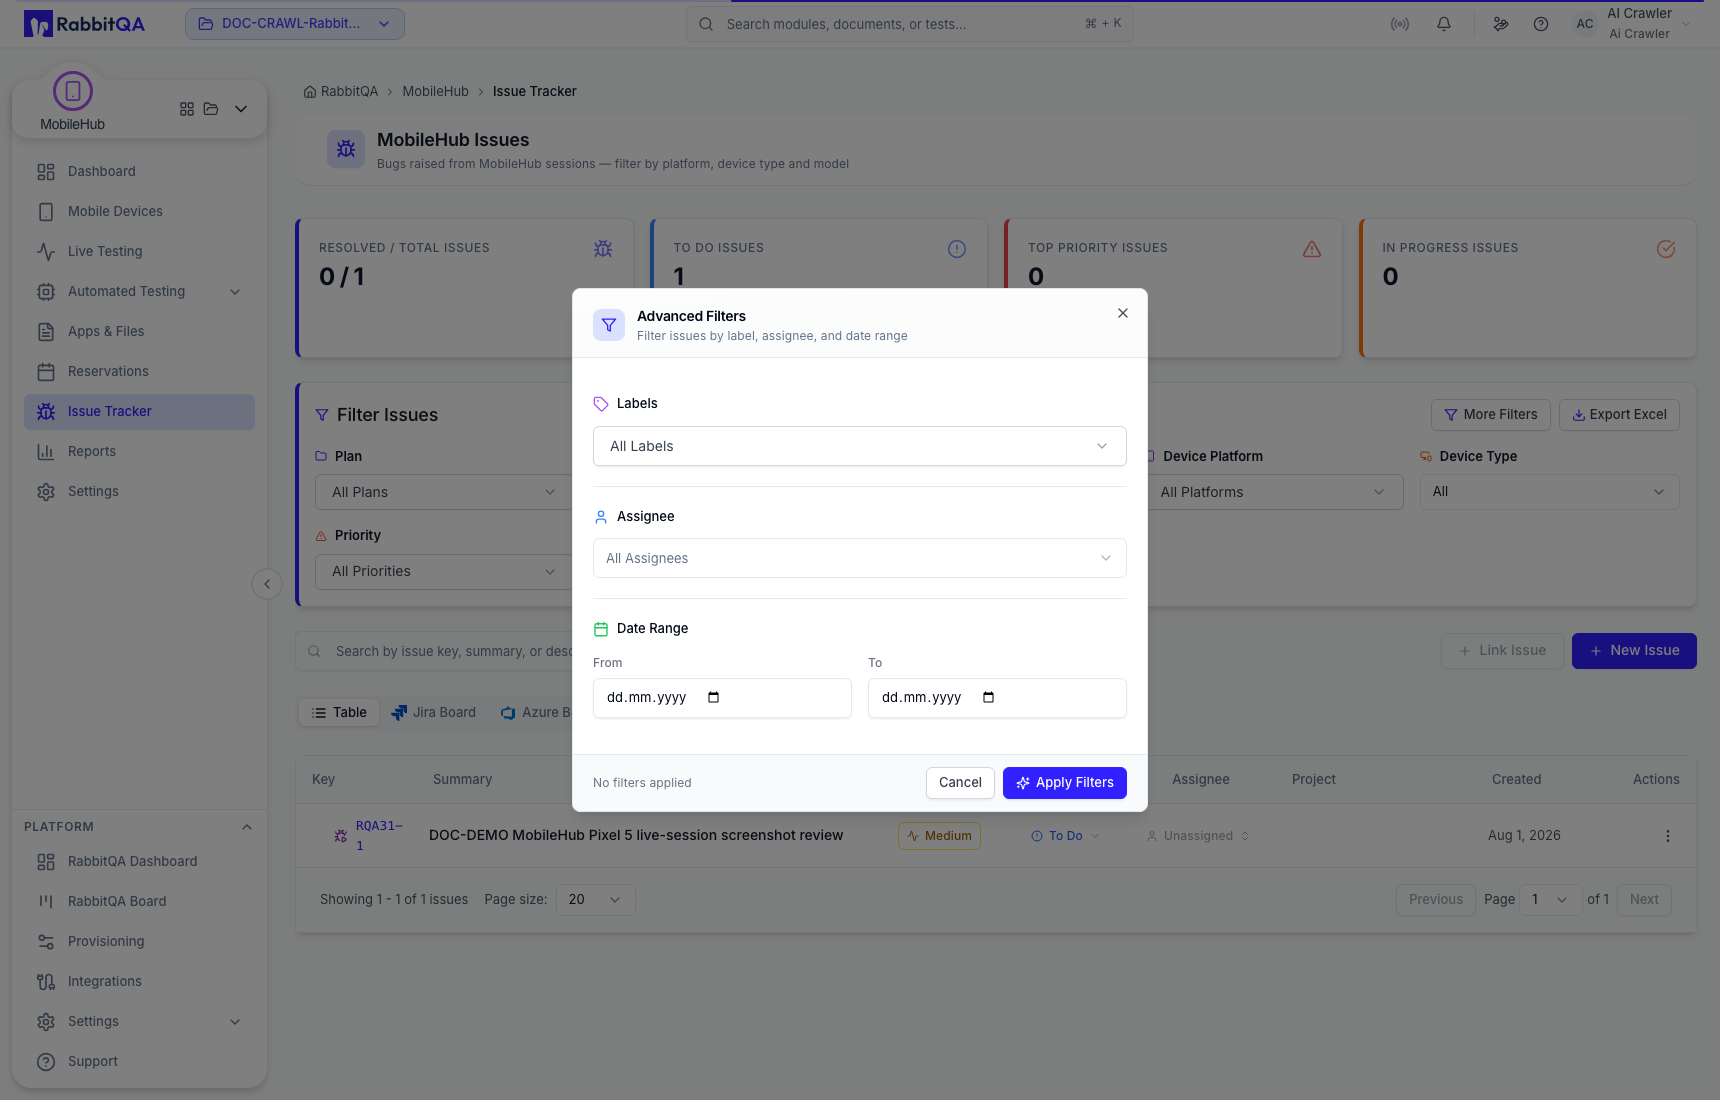Open RabbitQA Board in the platform list
This screenshot has width=1720, height=1100.
pyautogui.click(x=139, y=901)
